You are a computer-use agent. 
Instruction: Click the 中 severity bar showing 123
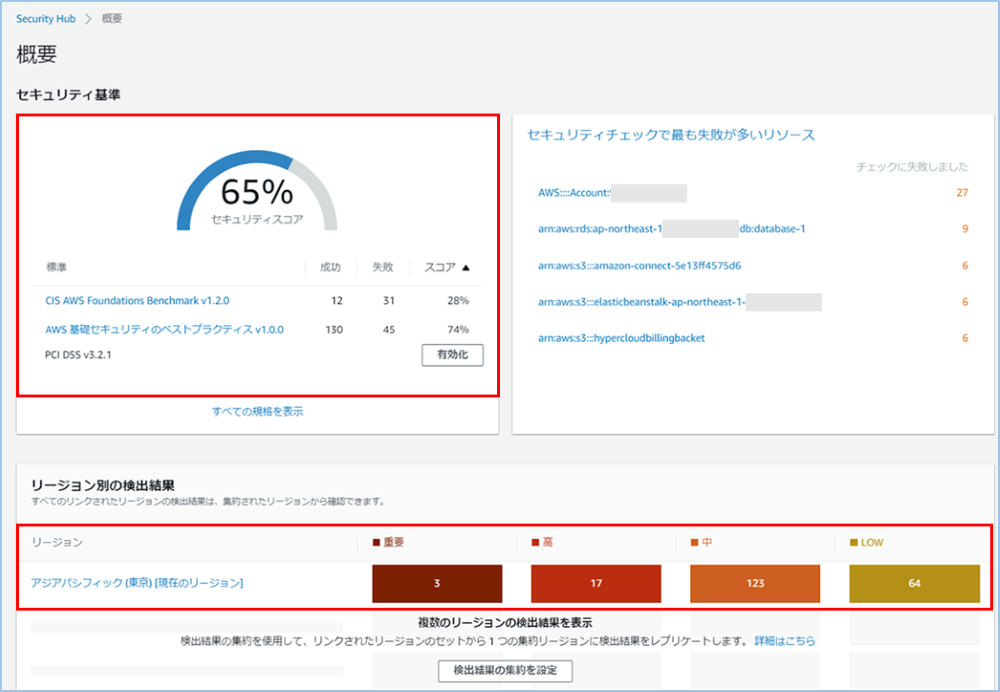755,583
